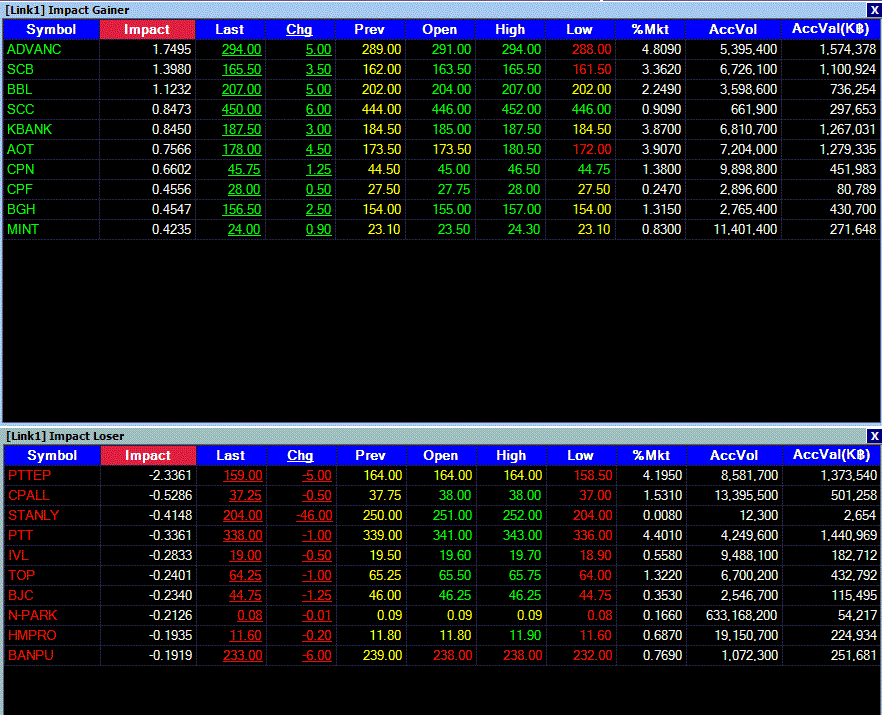Open PTT last price 338.00 link
This screenshot has height=715, width=882.
(x=243, y=536)
